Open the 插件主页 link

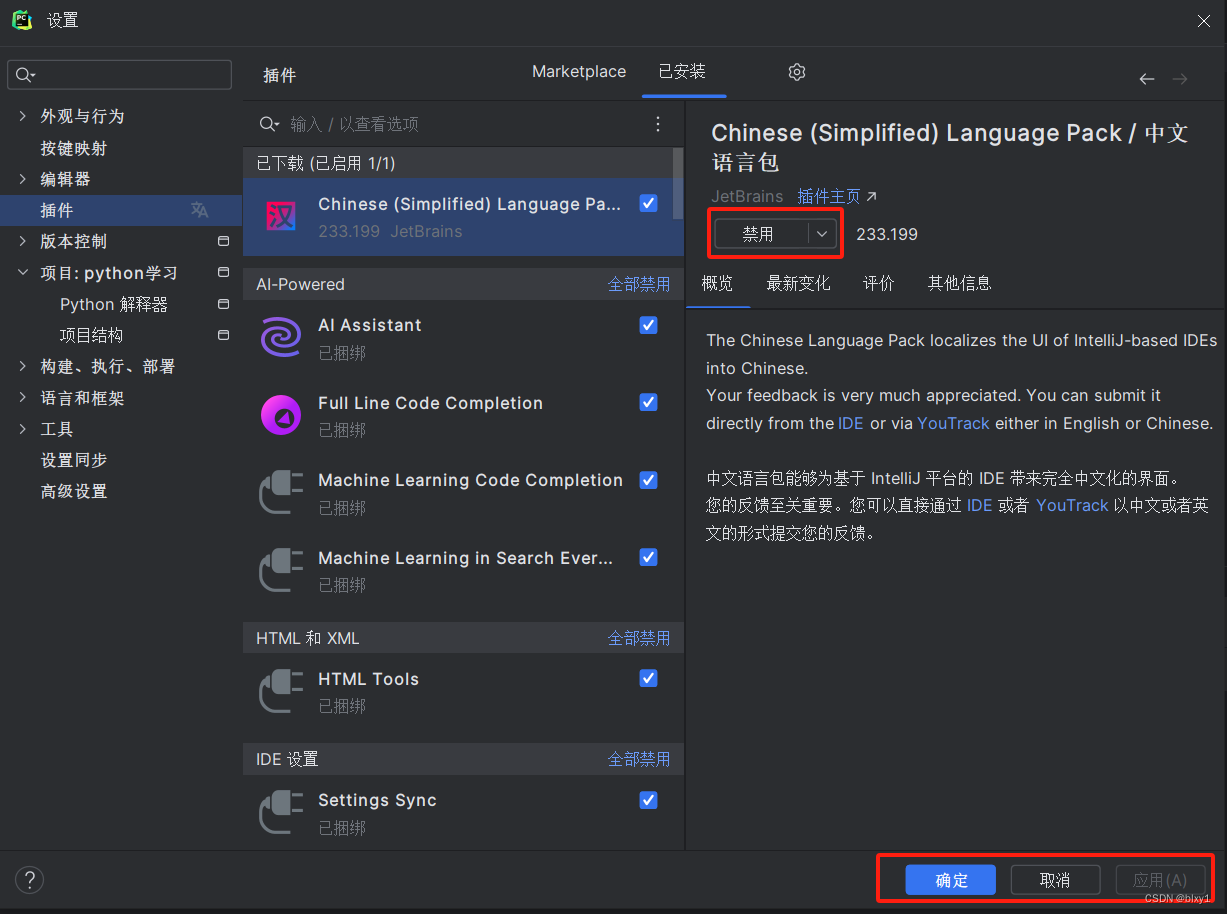coord(830,196)
